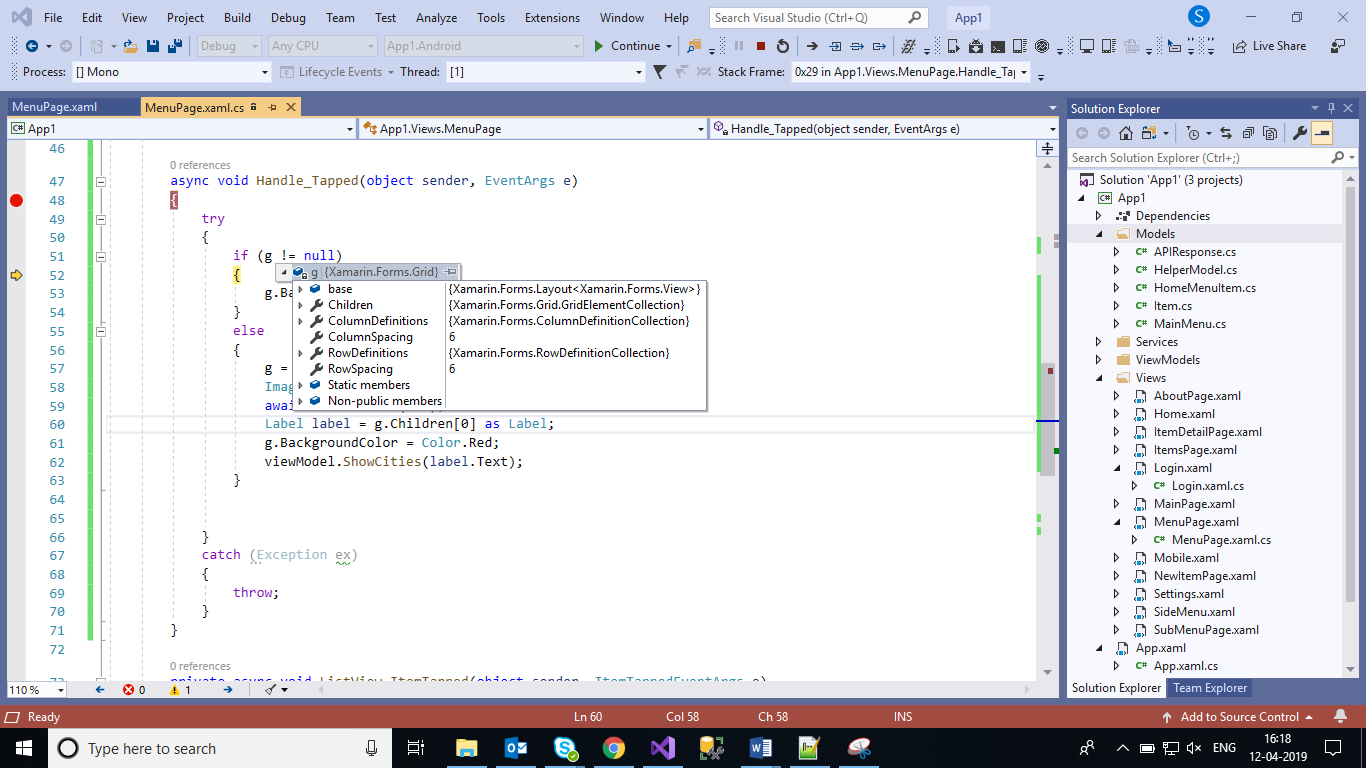Click the Live Share button
The width and height of the screenshot is (1366, 768).
[1269, 46]
